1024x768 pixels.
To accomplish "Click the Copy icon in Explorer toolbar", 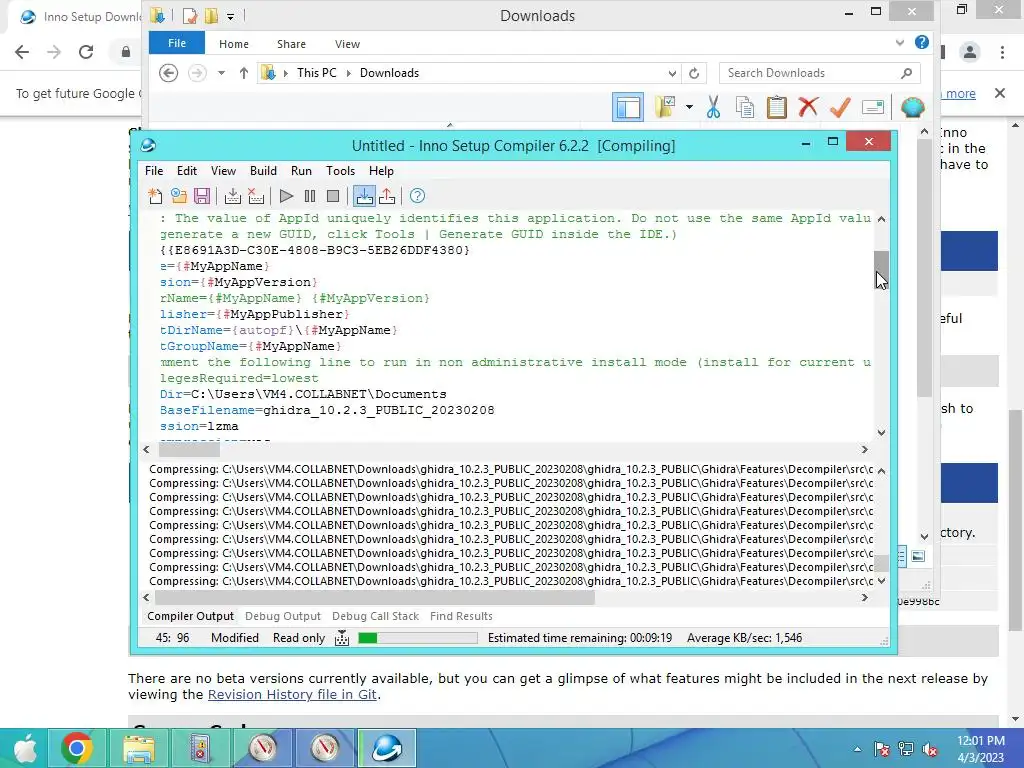I will coord(744,107).
